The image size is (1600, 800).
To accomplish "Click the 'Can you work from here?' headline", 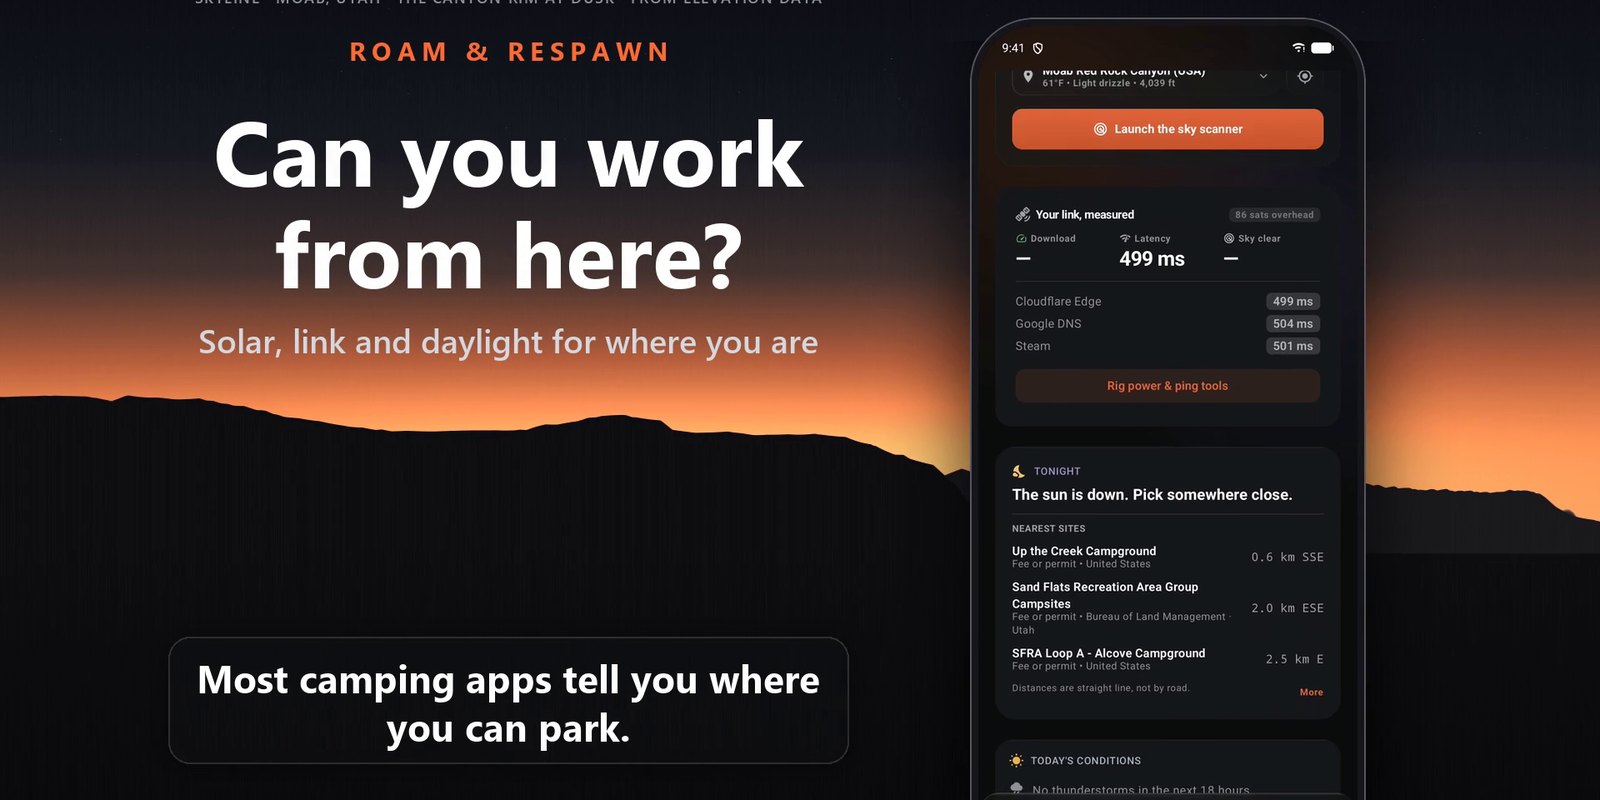I will coord(509,205).
